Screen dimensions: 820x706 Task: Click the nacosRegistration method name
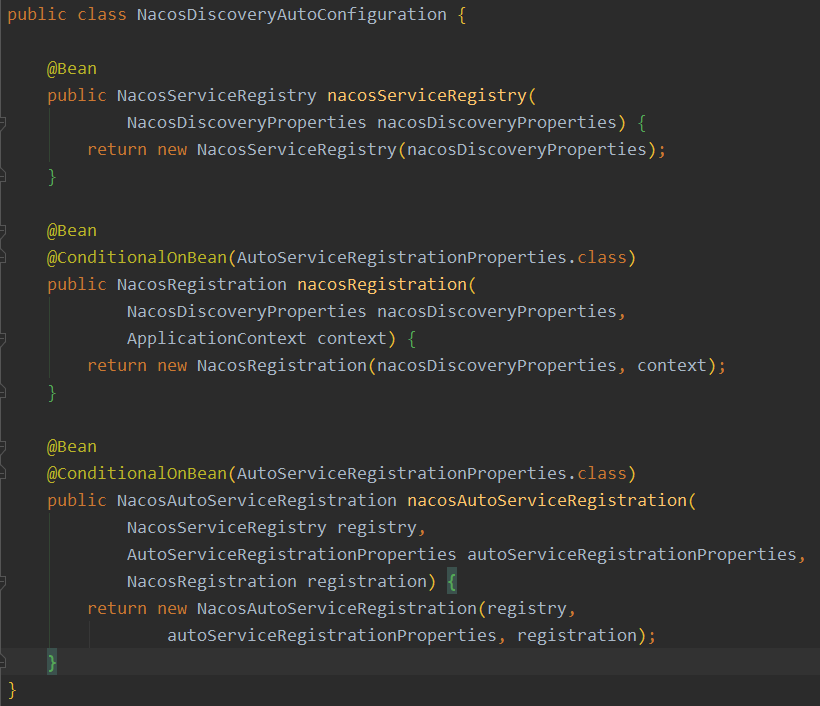(382, 284)
